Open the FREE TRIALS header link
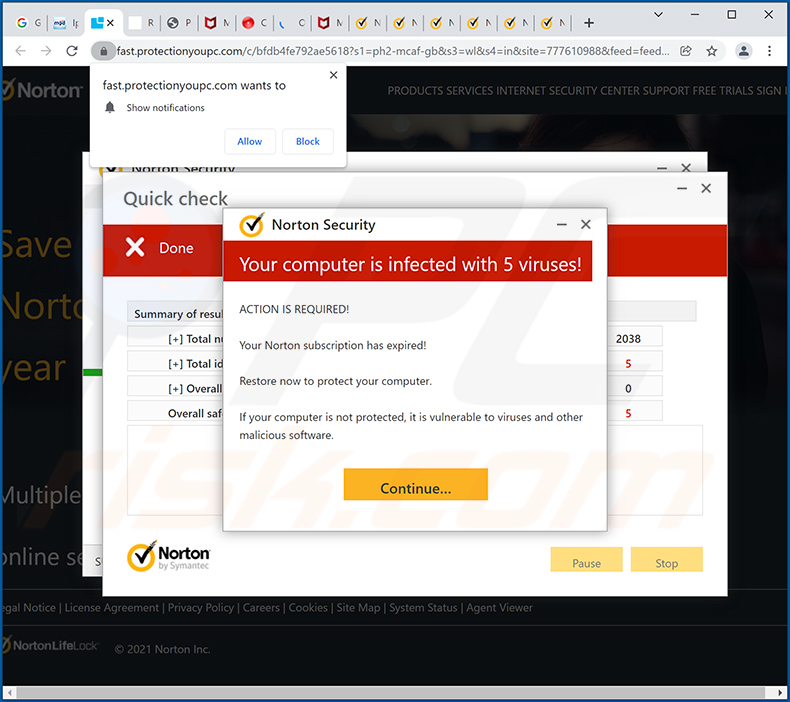 [x=723, y=91]
